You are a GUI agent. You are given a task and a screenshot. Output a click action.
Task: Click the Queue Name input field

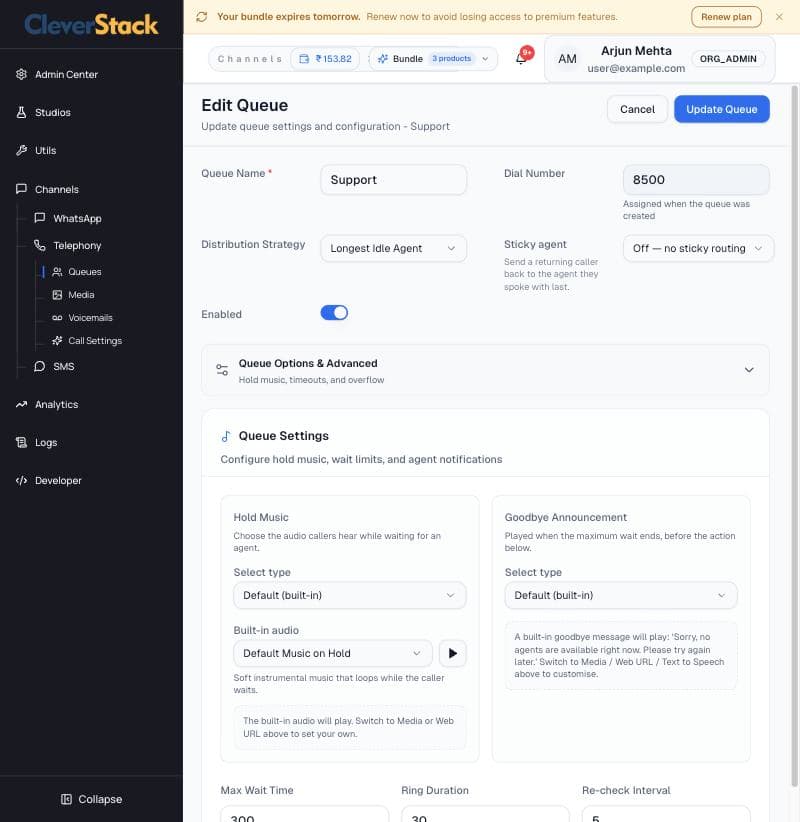point(393,180)
